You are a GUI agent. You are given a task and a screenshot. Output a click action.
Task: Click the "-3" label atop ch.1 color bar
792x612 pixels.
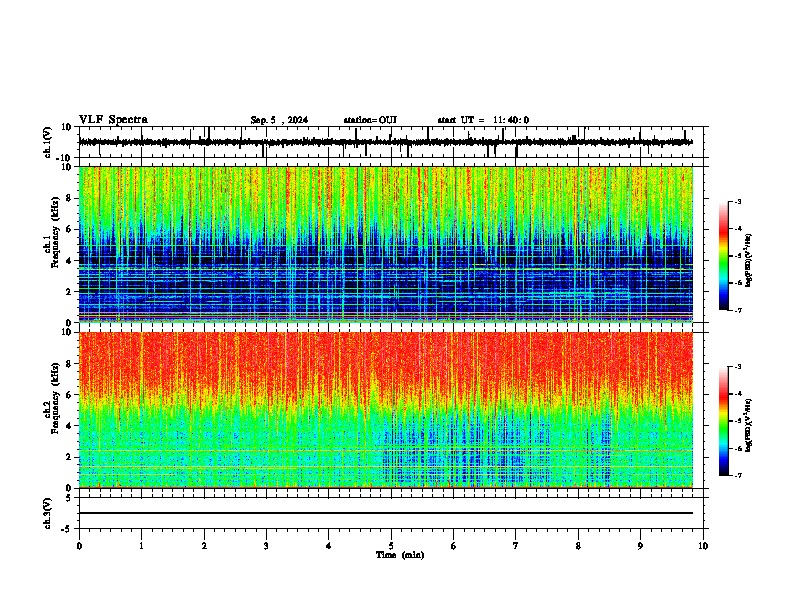click(737, 201)
